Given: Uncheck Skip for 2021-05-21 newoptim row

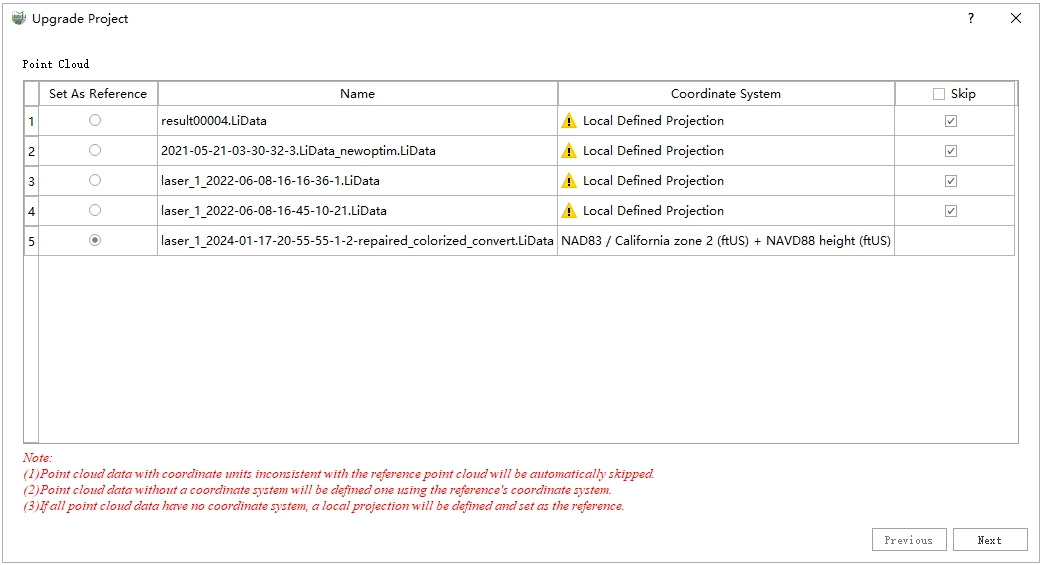Looking at the screenshot, I should pyautogui.click(x=951, y=151).
